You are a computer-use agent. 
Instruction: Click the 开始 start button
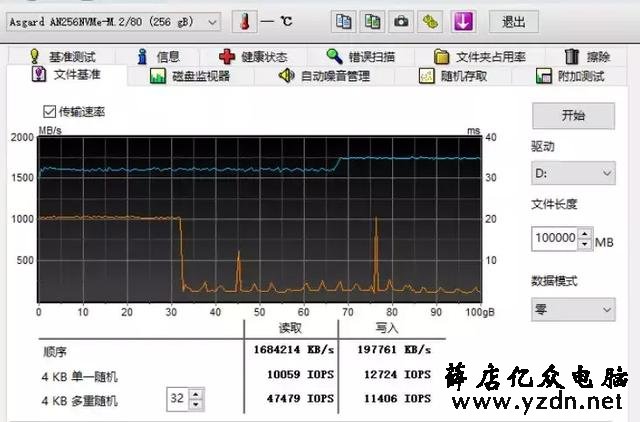click(x=573, y=116)
